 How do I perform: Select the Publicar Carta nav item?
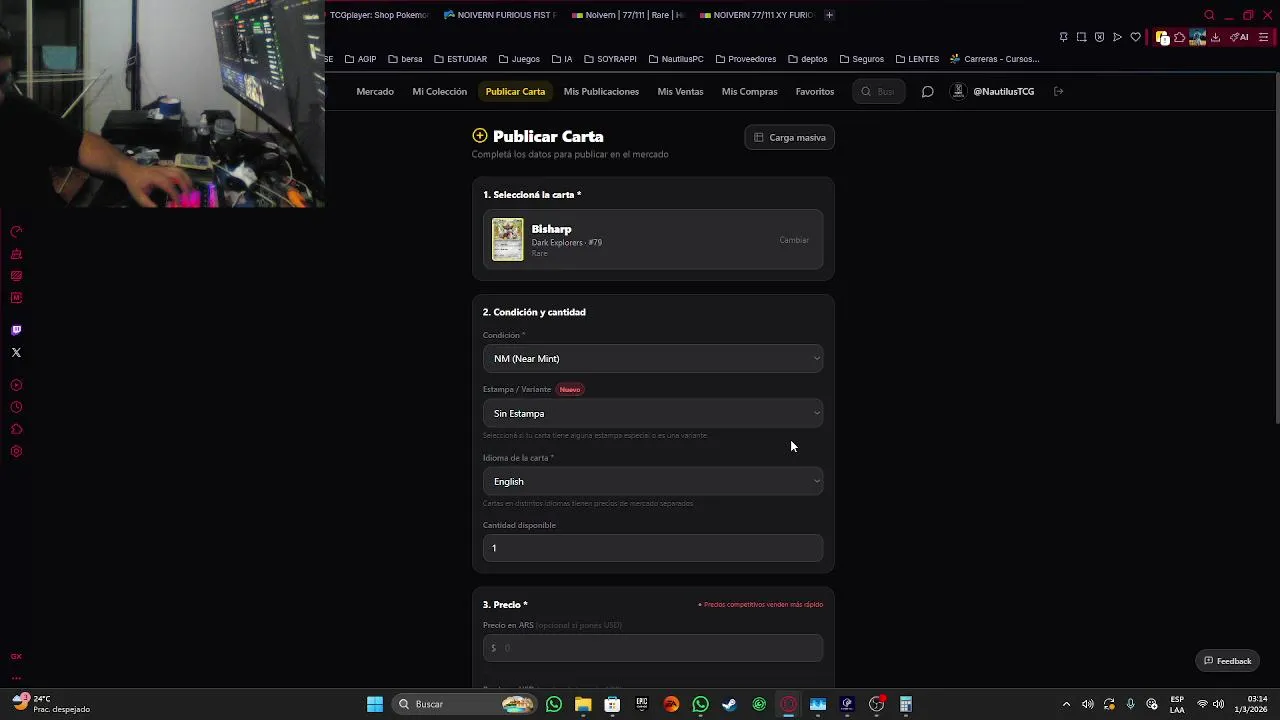pos(515,92)
